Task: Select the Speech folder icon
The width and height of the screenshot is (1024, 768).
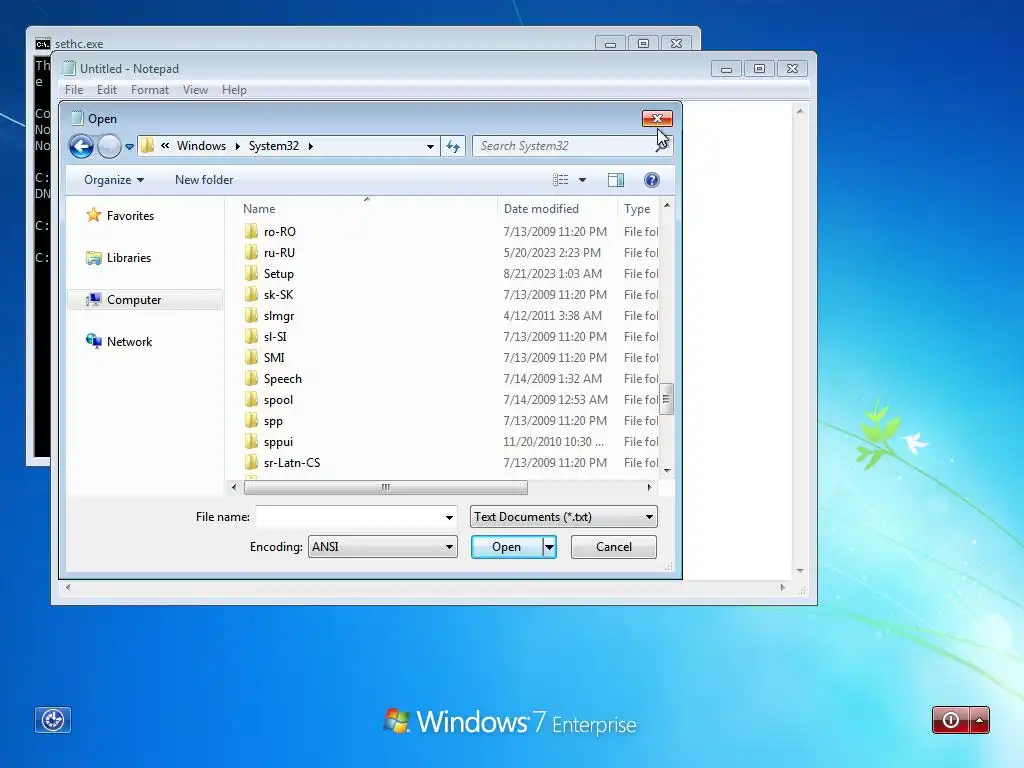Action: coord(251,378)
